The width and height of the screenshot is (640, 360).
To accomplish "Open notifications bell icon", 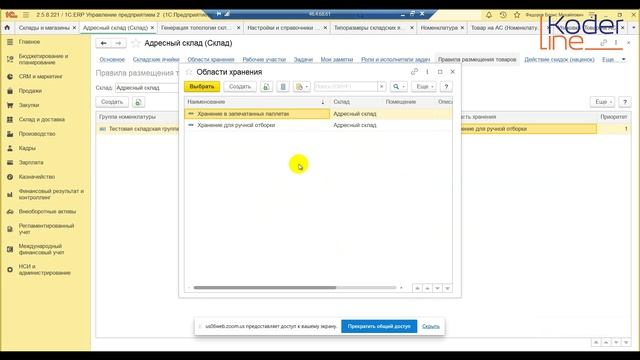I will tap(489, 15).
